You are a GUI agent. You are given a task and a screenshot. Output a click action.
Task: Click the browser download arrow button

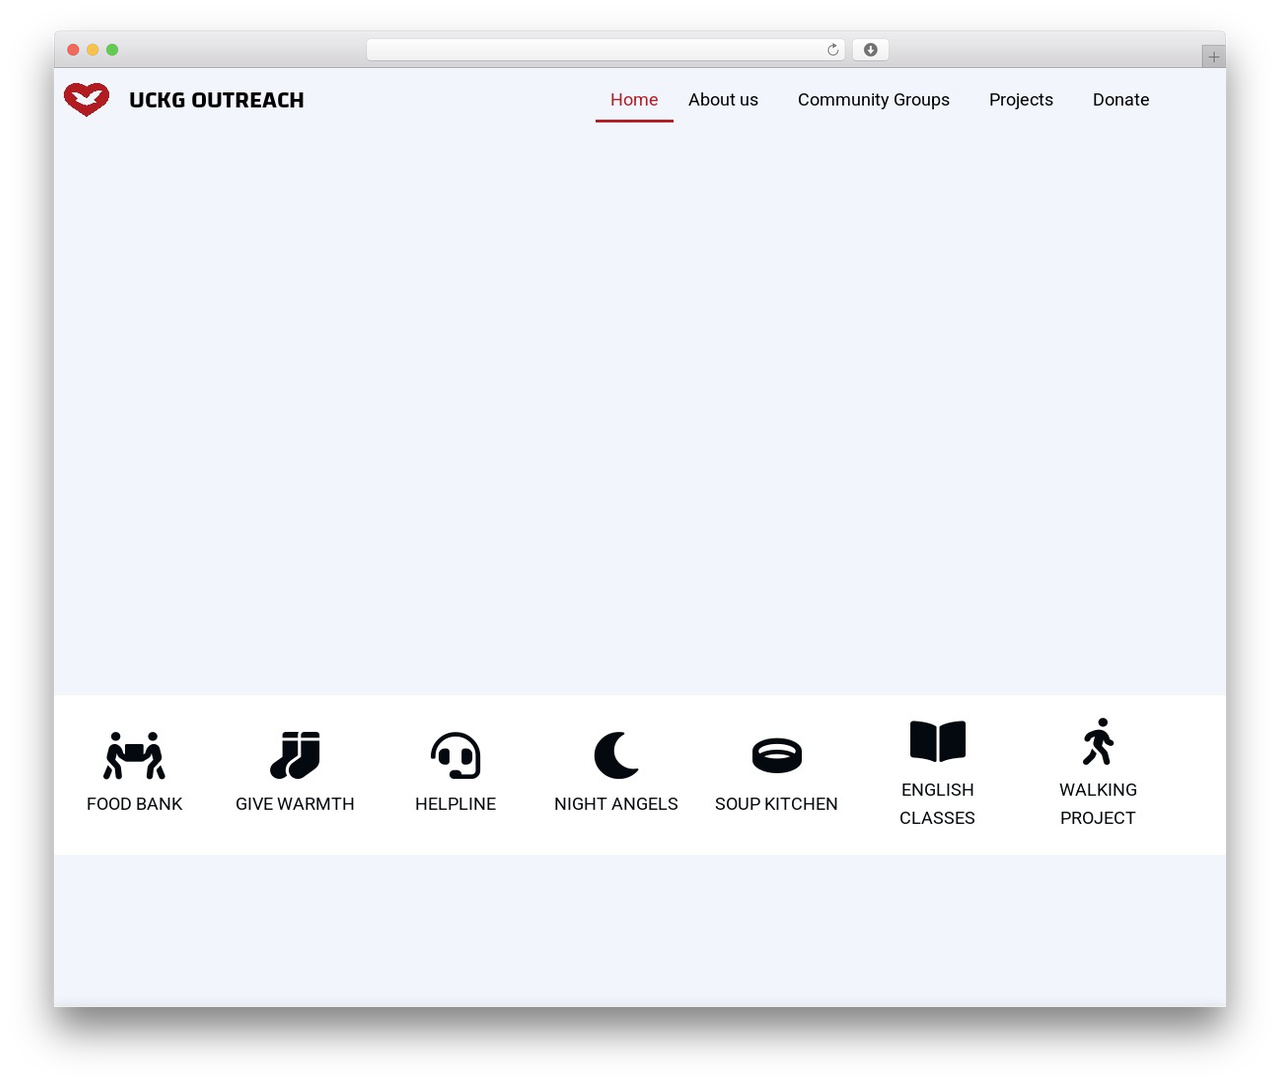coord(870,50)
